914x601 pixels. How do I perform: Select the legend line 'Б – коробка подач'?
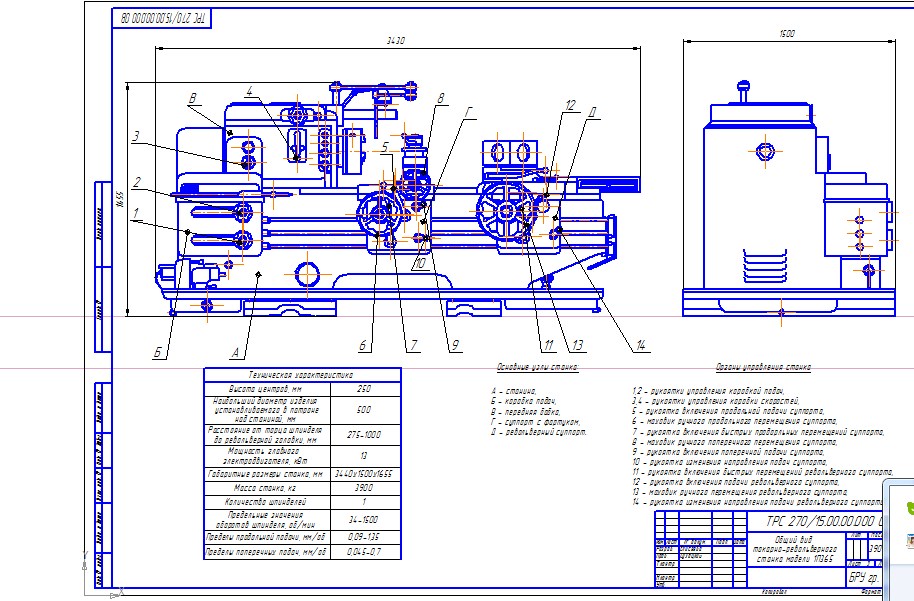pos(523,401)
